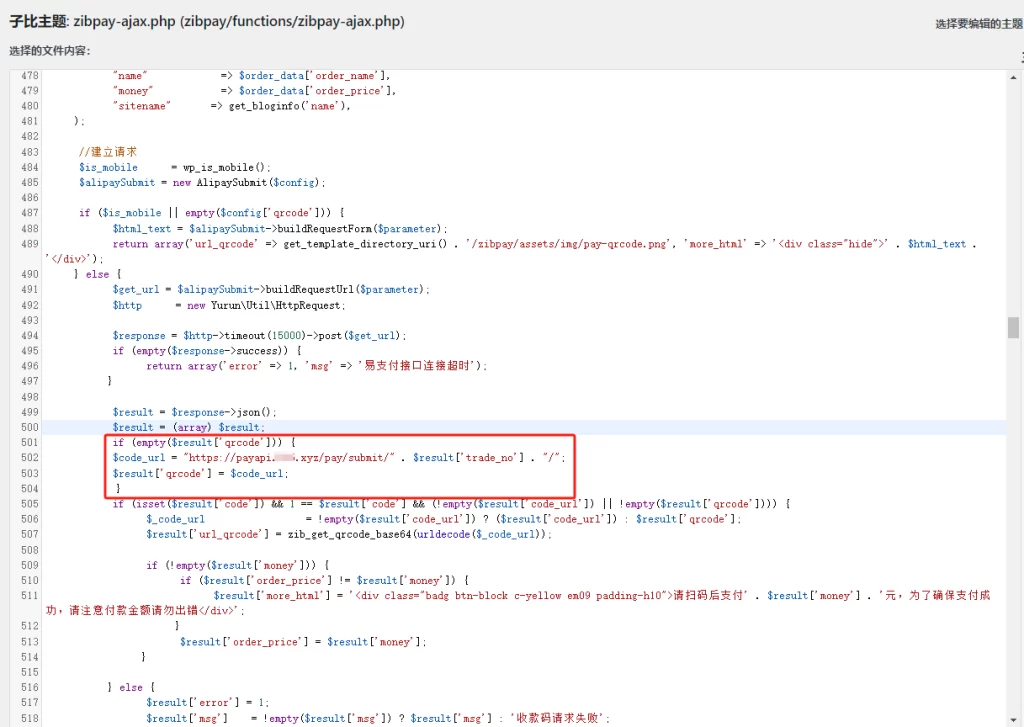Image resolution: width=1024 pixels, height=727 pixels.
Task: Click the code editor vertical scrollbar thumb
Action: (x=1013, y=328)
